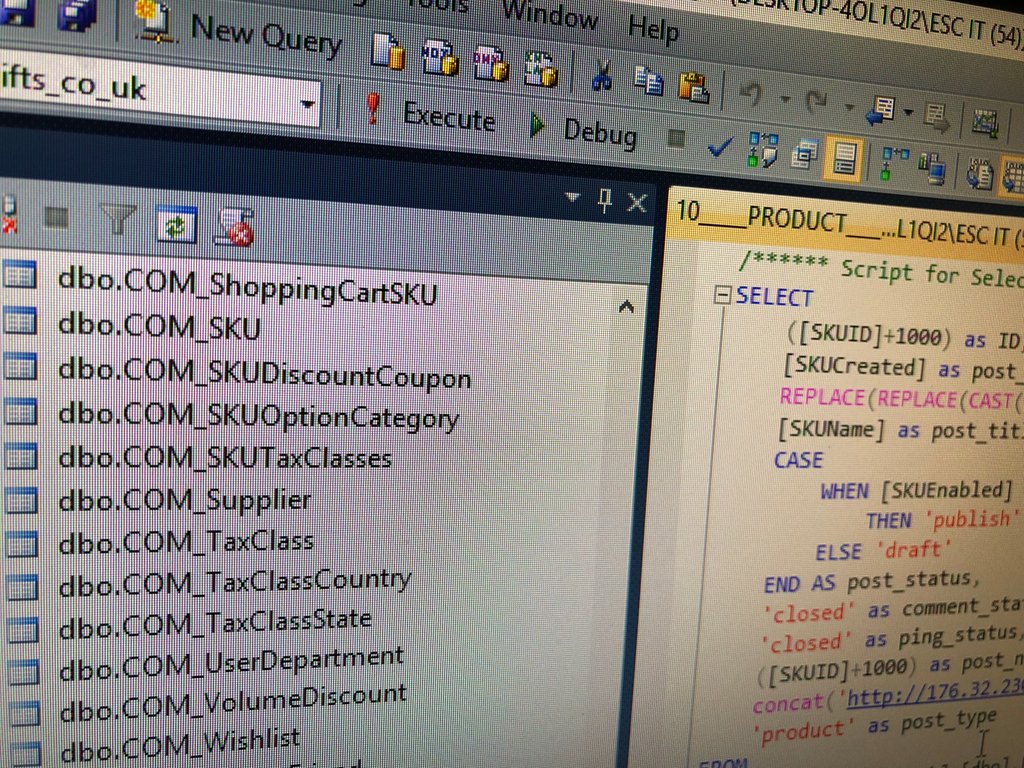Click the table icon beside dbo.COM_Supplier
The height and width of the screenshot is (768, 1024).
click(x=22, y=502)
